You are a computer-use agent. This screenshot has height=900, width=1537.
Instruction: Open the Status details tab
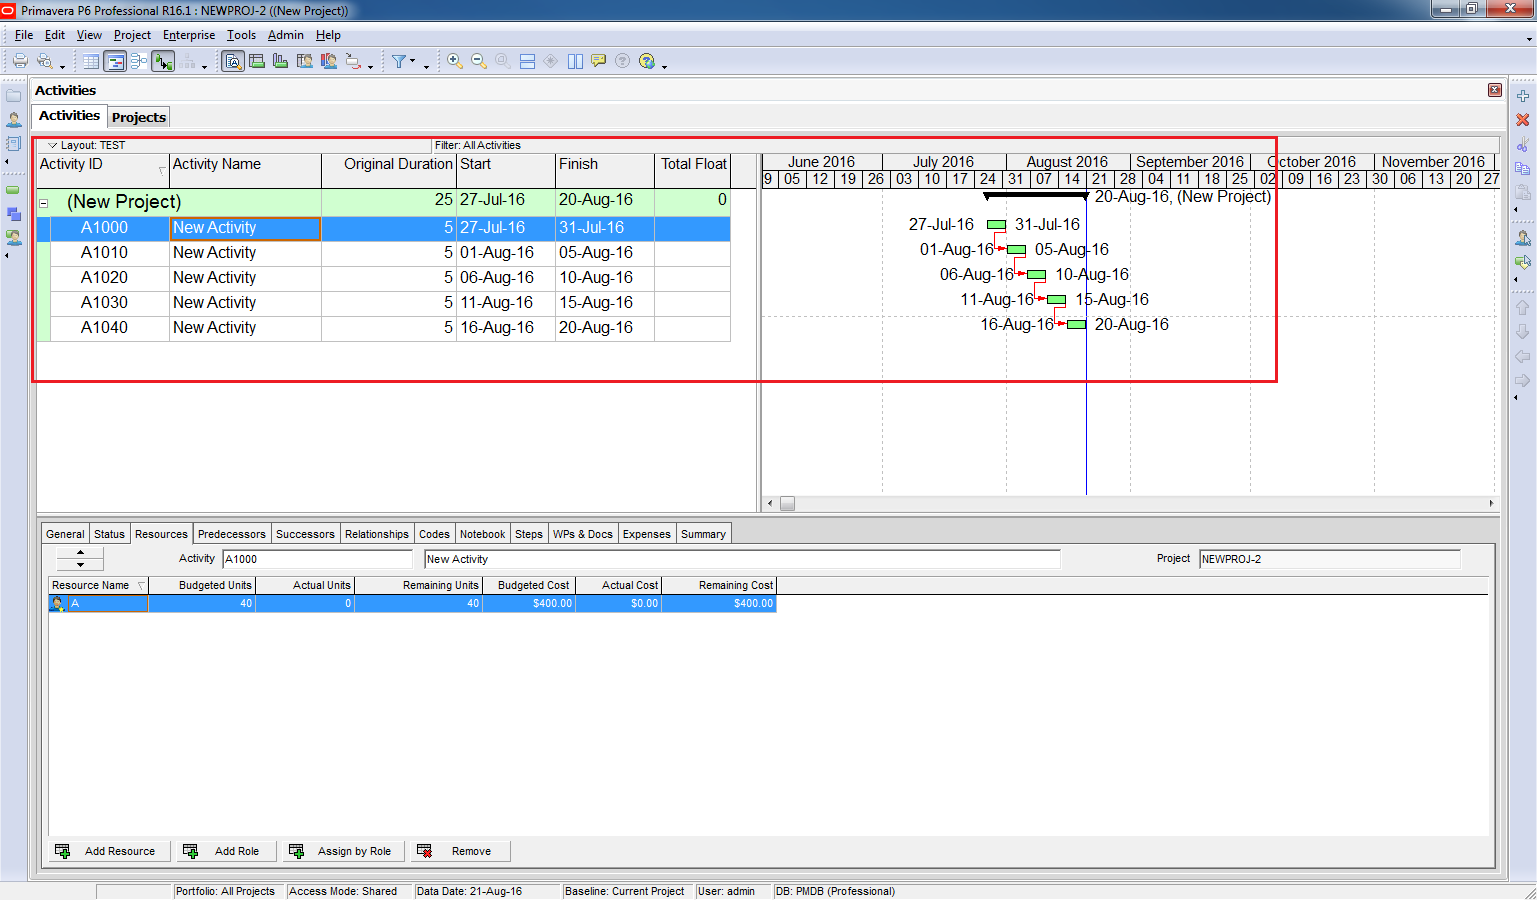pyautogui.click(x=110, y=534)
